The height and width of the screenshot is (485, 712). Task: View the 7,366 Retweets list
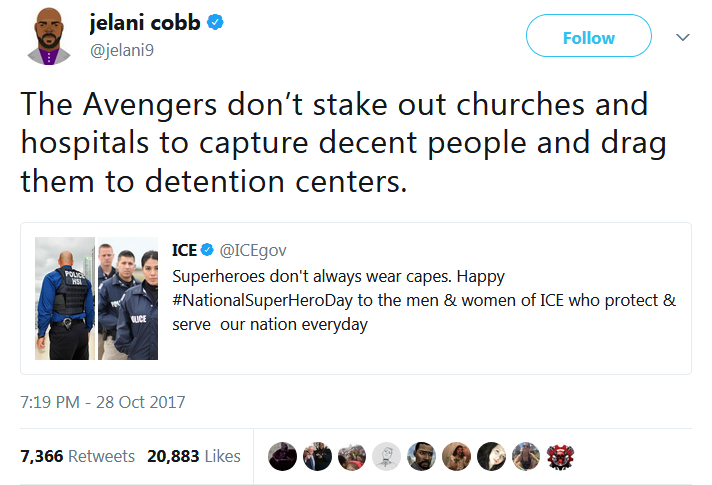pos(77,456)
